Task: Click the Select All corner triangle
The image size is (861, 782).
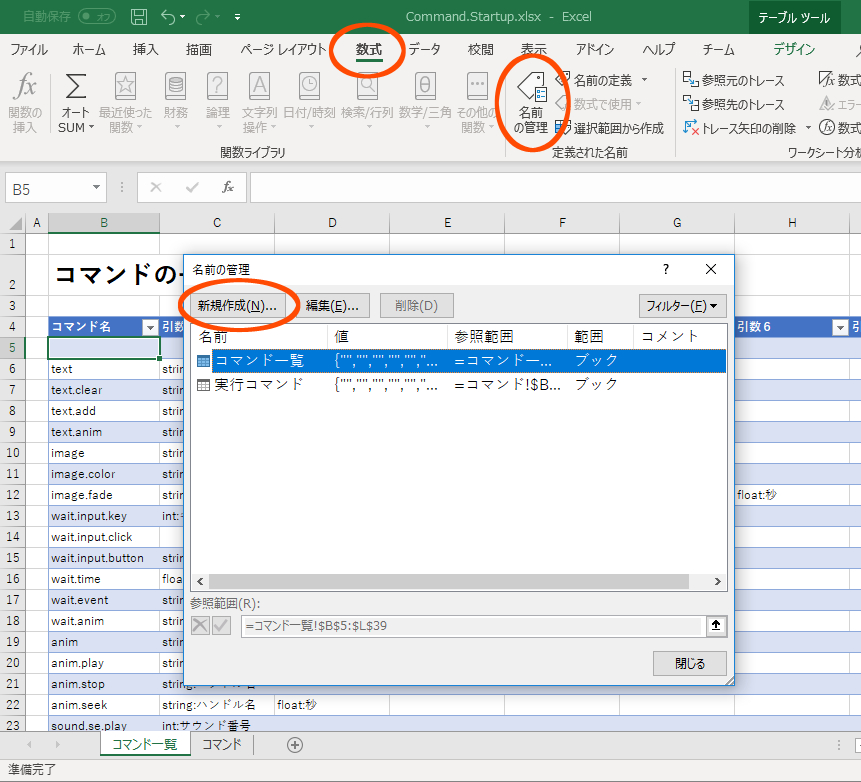Action: click(16, 223)
